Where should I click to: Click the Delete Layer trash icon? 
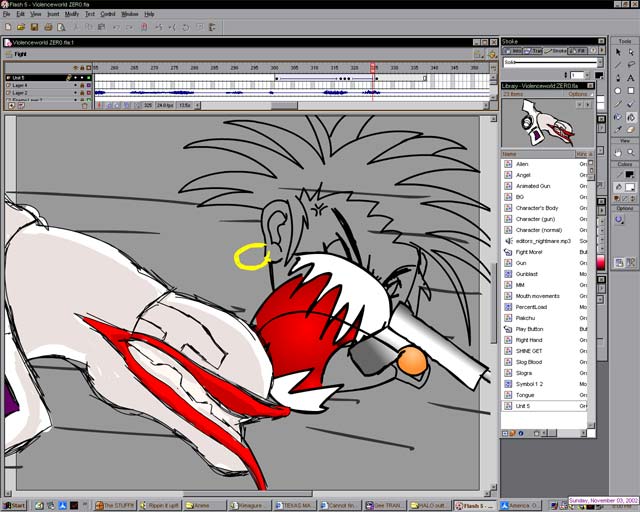pyautogui.click(x=84, y=106)
